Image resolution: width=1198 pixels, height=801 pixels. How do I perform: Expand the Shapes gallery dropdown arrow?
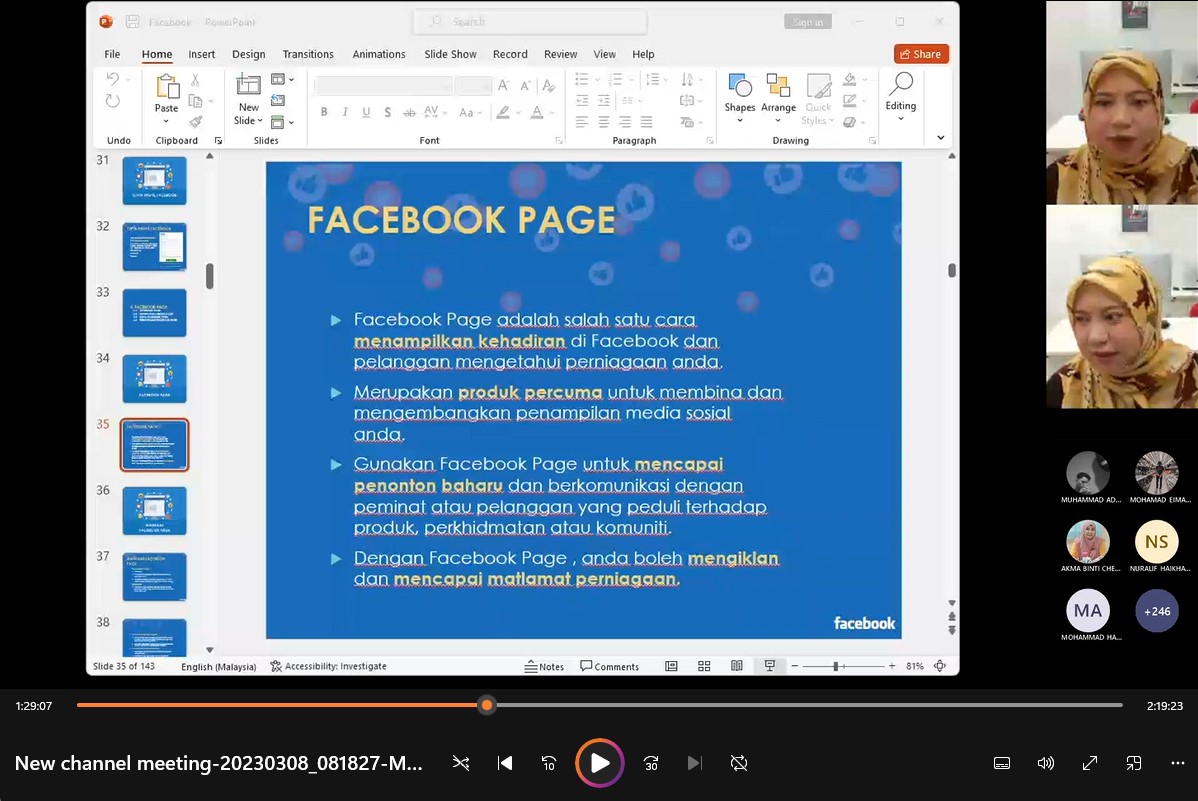tap(740, 121)
